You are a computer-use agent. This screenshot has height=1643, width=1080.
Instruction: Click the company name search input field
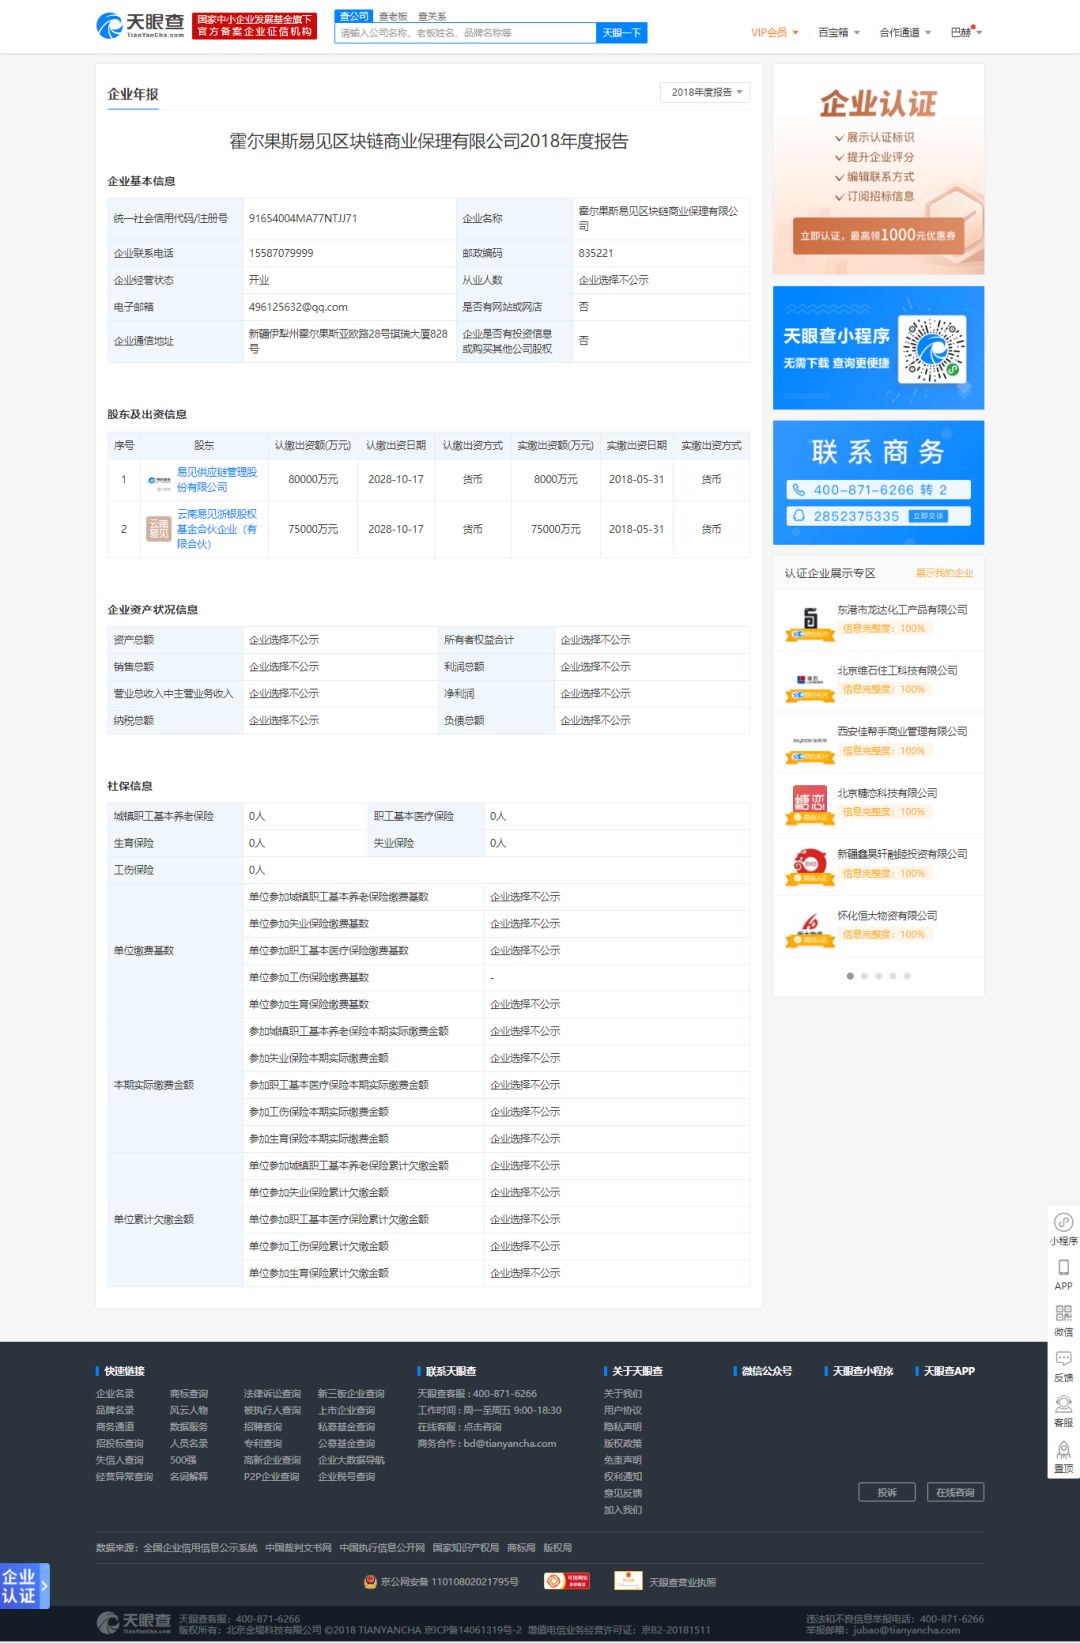(x=465, y=33)
